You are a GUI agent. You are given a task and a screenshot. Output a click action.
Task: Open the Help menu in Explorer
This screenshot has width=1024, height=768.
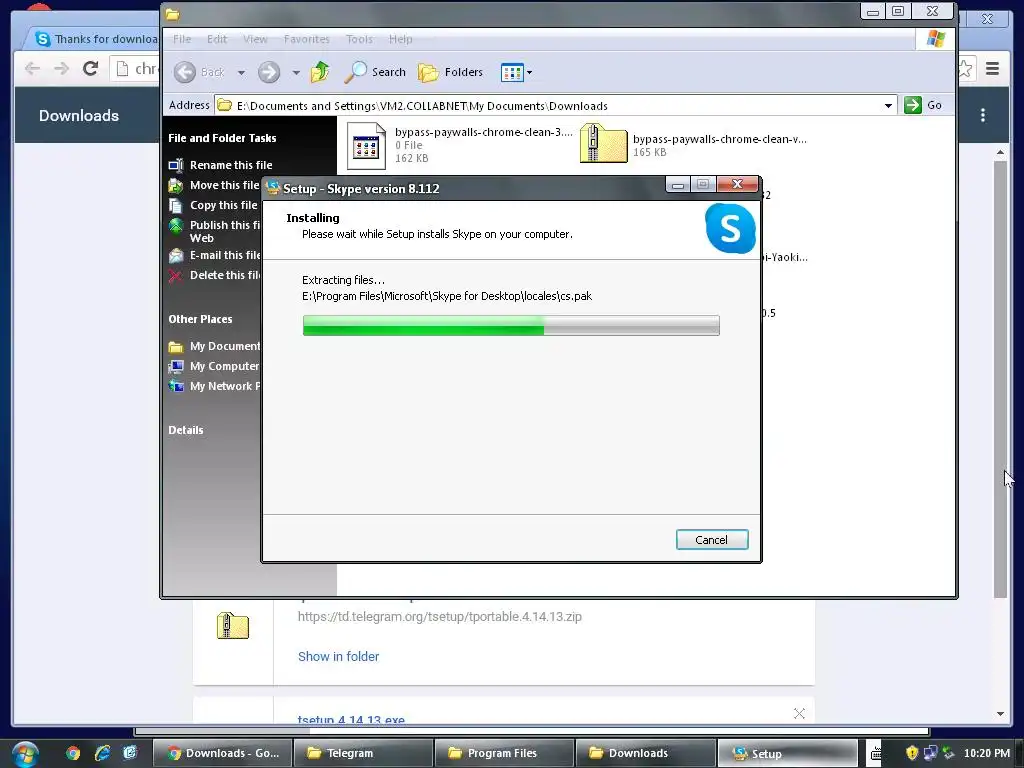pos(400,39)
